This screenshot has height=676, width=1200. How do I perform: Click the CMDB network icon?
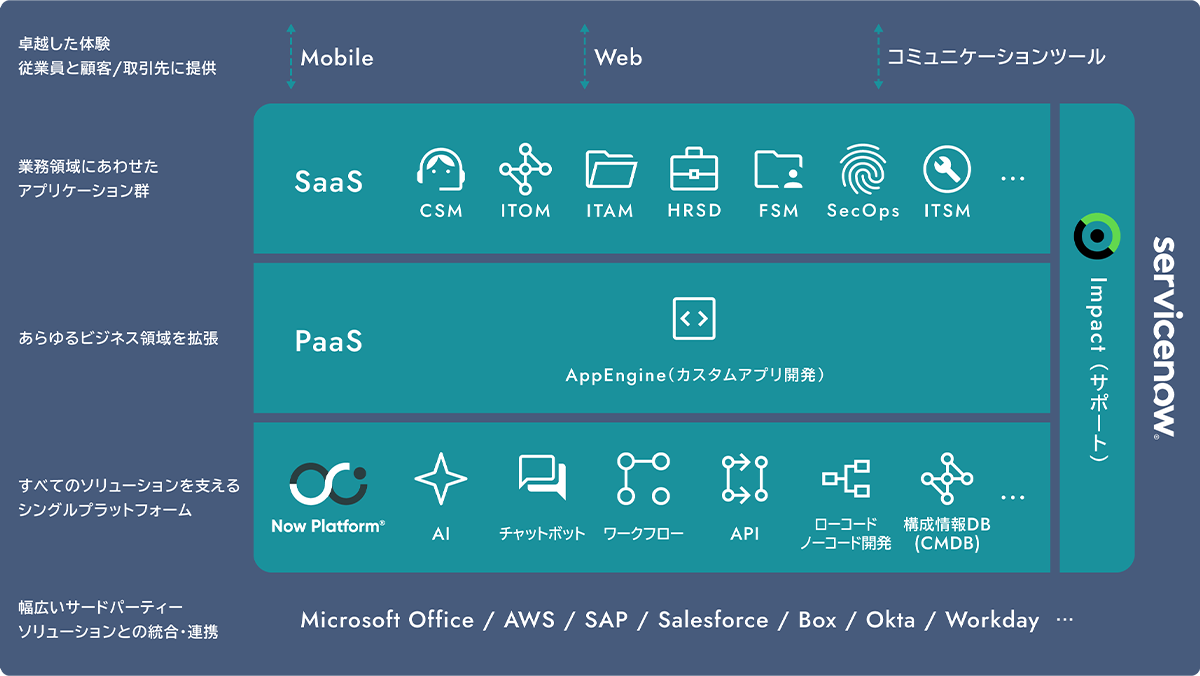946,478
